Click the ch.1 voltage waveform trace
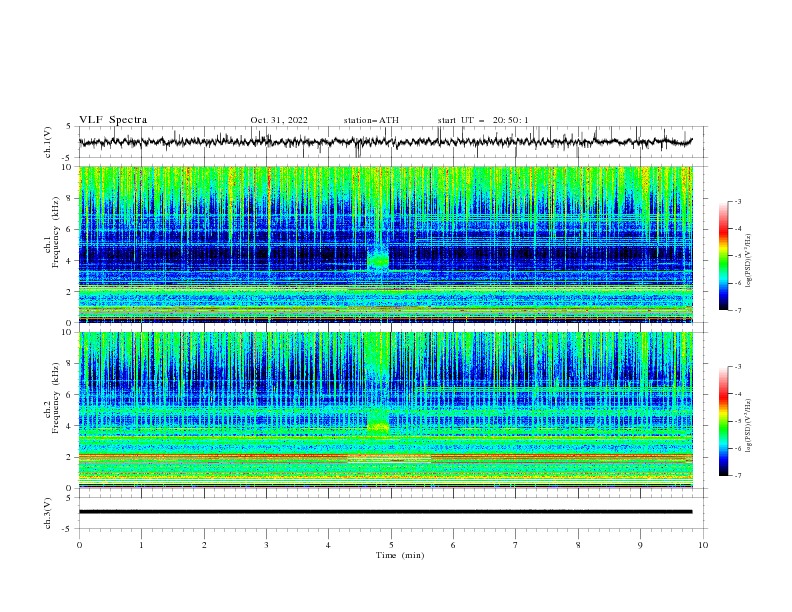The width and height of the screenshot is (792, 612). tap(385, 142)
